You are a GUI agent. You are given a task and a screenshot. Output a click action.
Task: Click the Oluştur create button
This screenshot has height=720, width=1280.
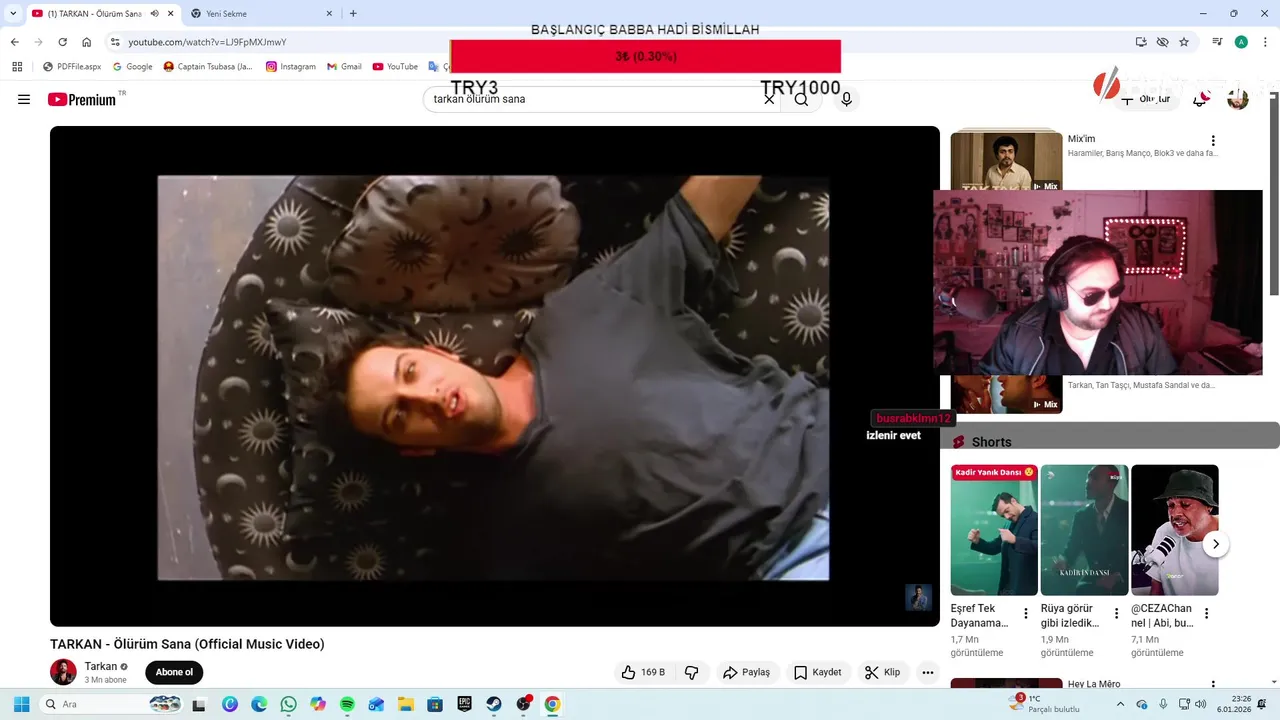1146,99
